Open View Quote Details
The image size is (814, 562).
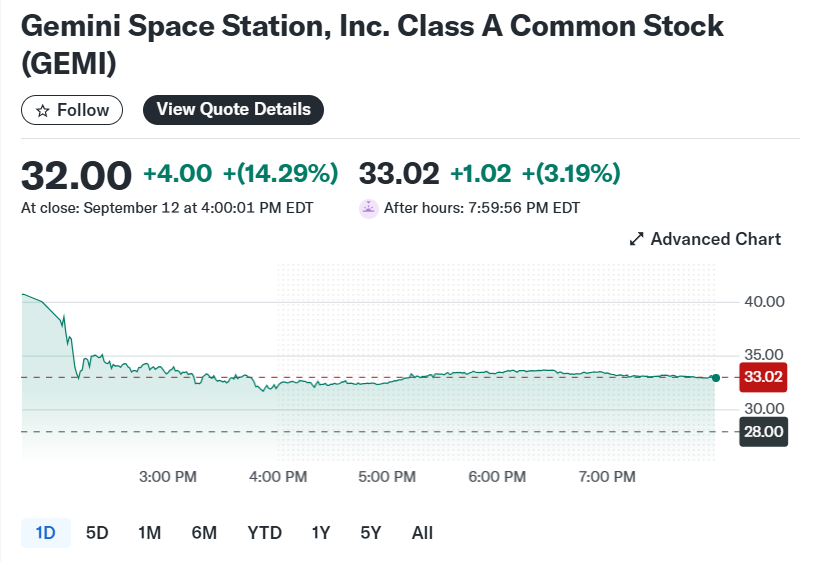233,110
